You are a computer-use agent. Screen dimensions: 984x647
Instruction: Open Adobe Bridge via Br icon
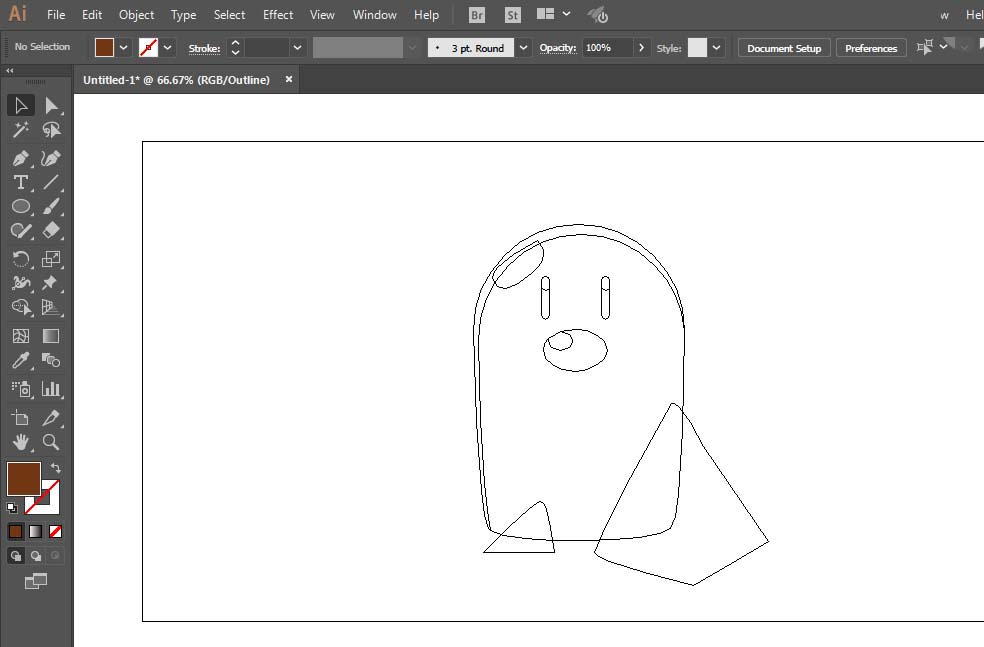coord(478,15)
